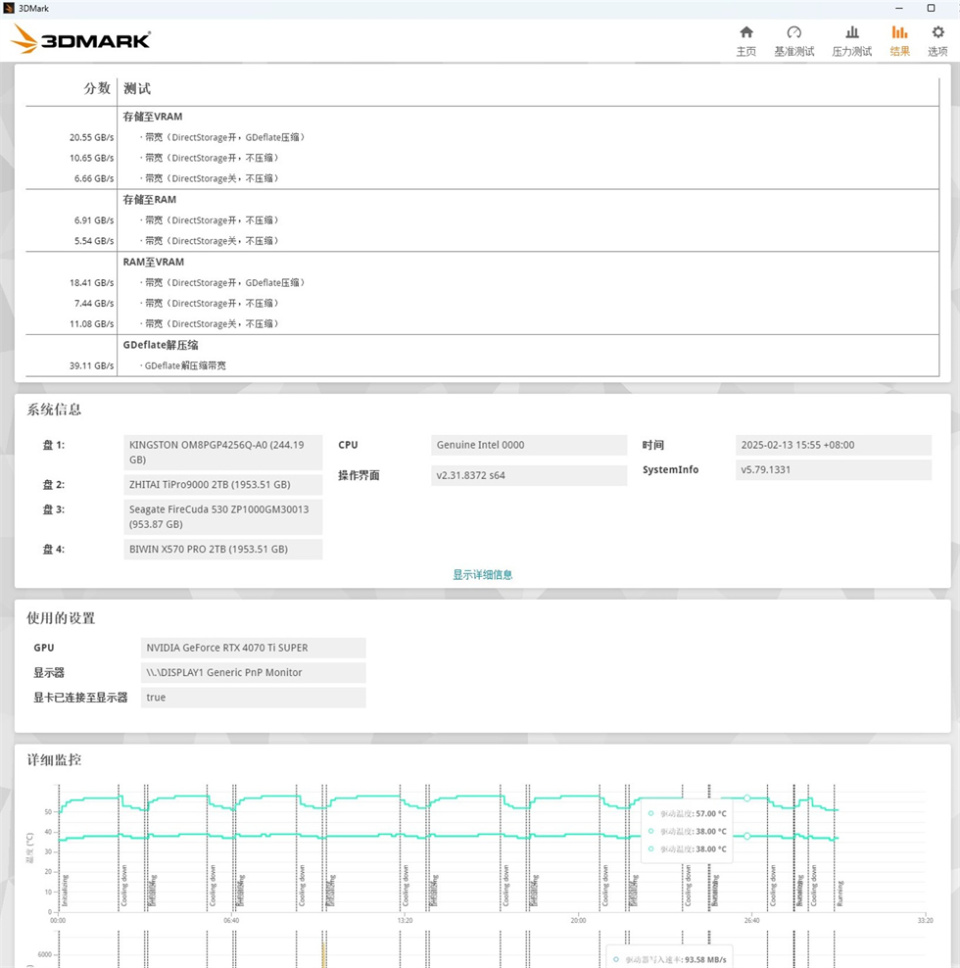Click the 5.54 GB/s score
The height and width of the screenshot is (968, 960).
94,241
